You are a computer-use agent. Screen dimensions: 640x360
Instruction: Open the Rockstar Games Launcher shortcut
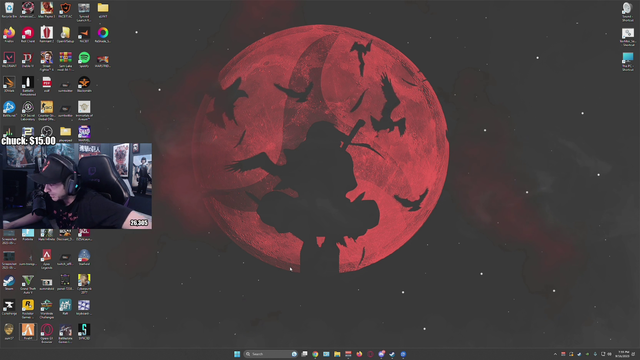click(x=28, y=309)
